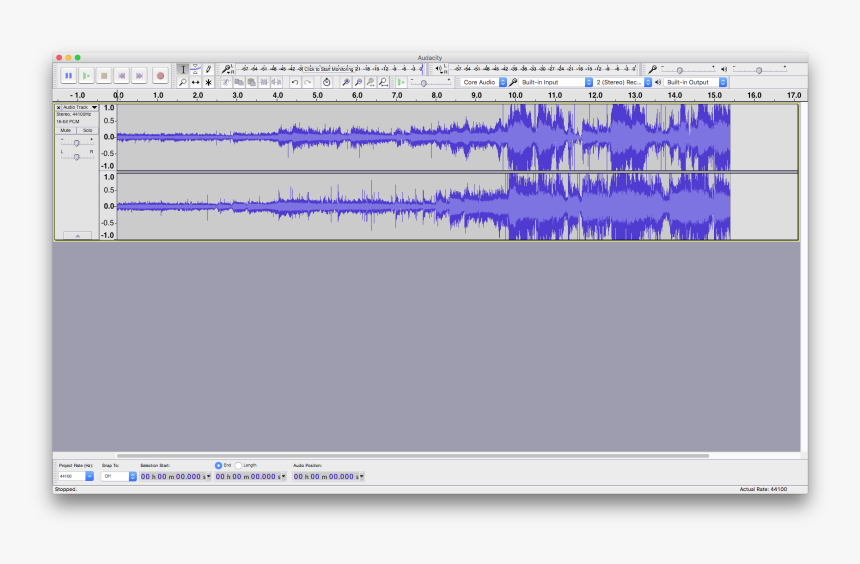Click the Audio Position time field
Viewport: 860px width, 564px height.
329,476
